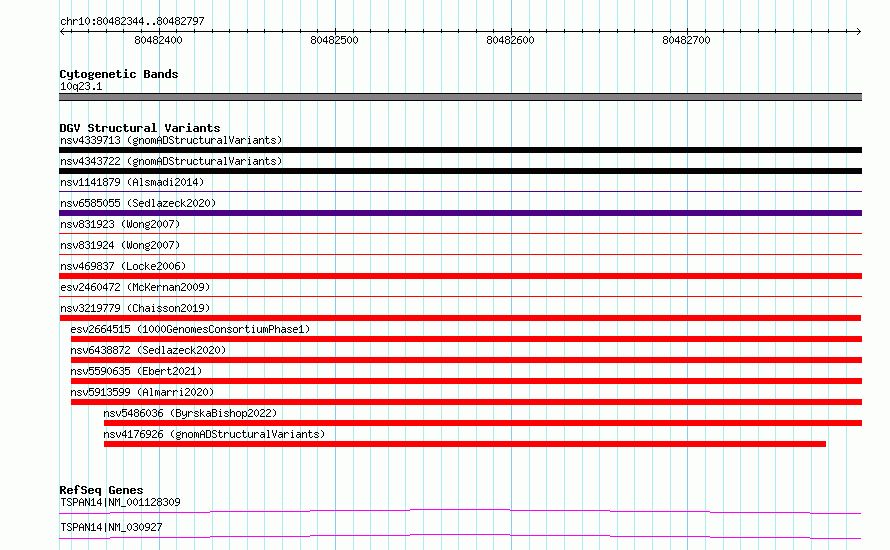Click the purple bar of nsv6585055
Image resolution: width=890 pixels, height=550 pixels.
460,213
